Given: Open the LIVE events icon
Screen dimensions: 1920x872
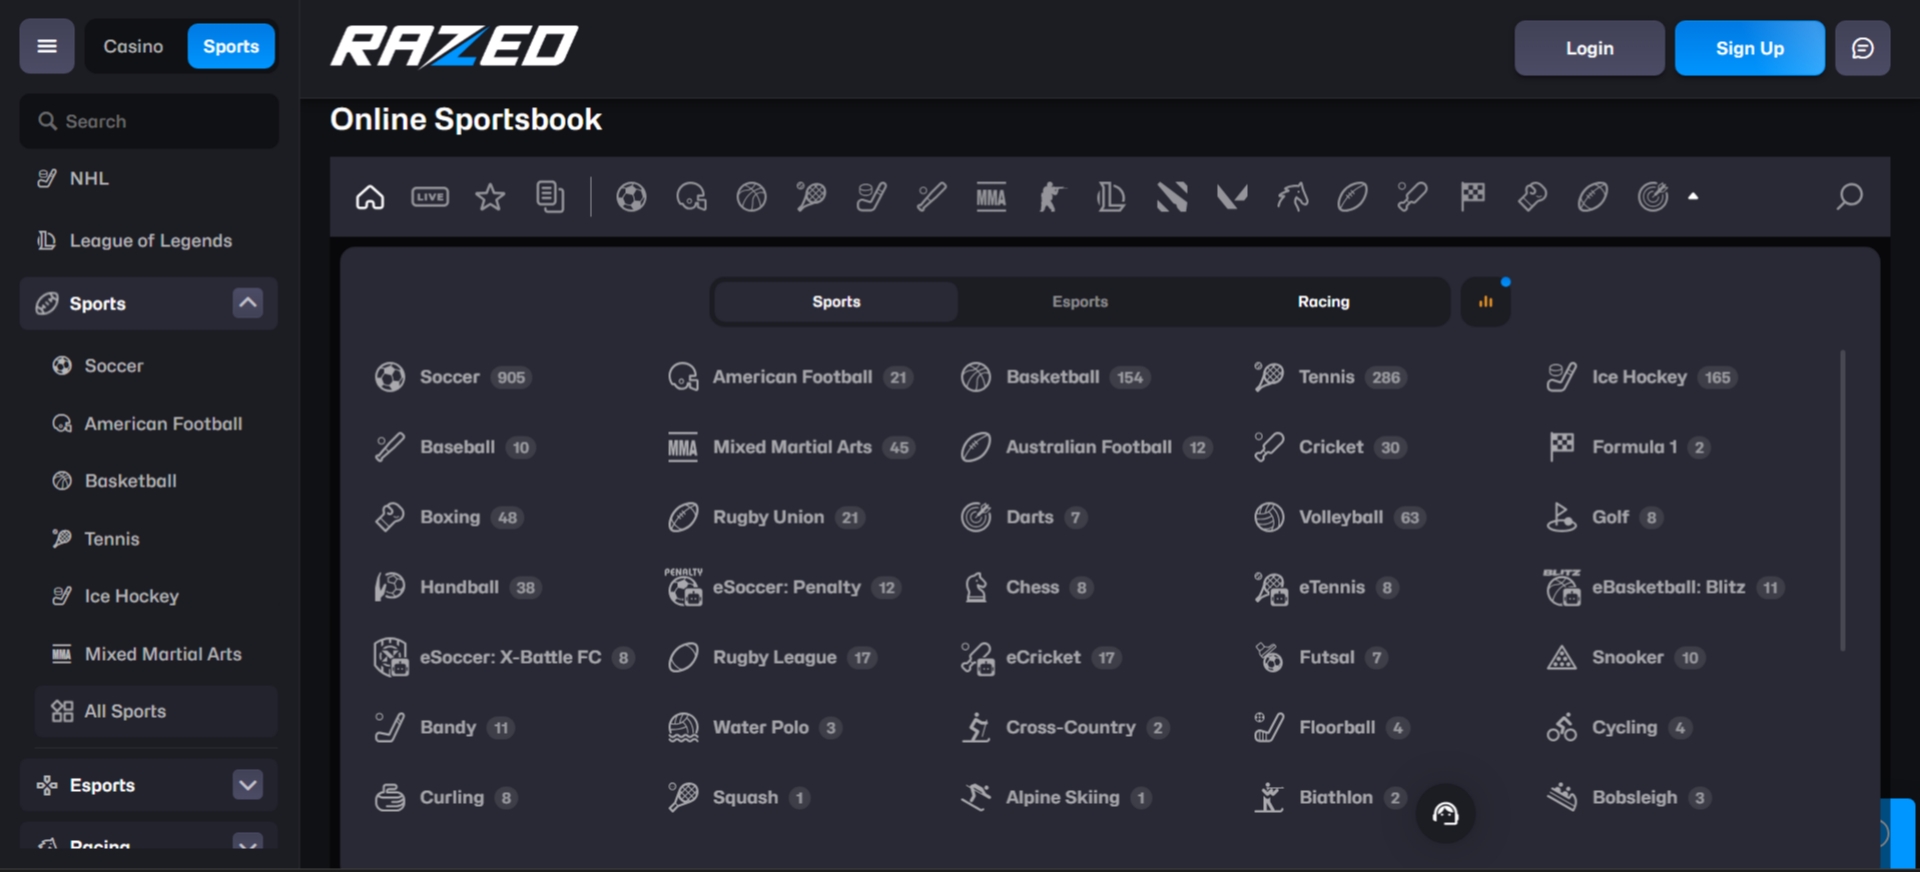Looking at the screenshot, I should click(430, 197).
